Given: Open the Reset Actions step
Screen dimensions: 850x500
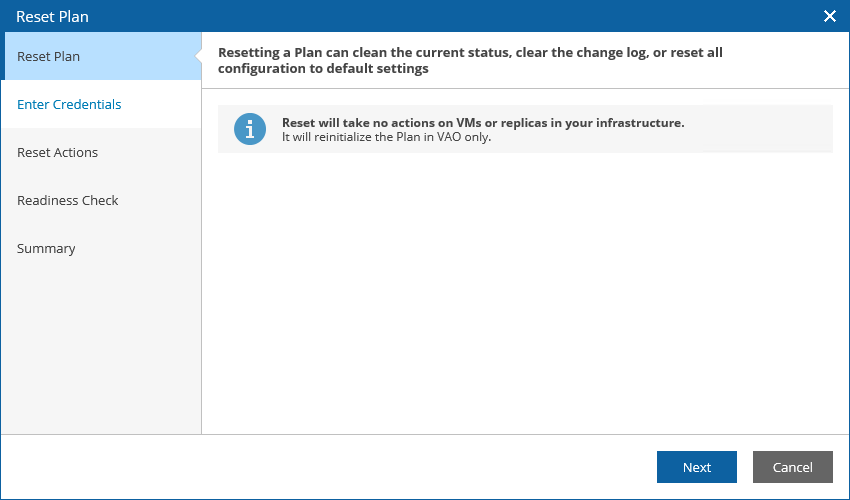Looking at the screenshot, I should point(57,152).
